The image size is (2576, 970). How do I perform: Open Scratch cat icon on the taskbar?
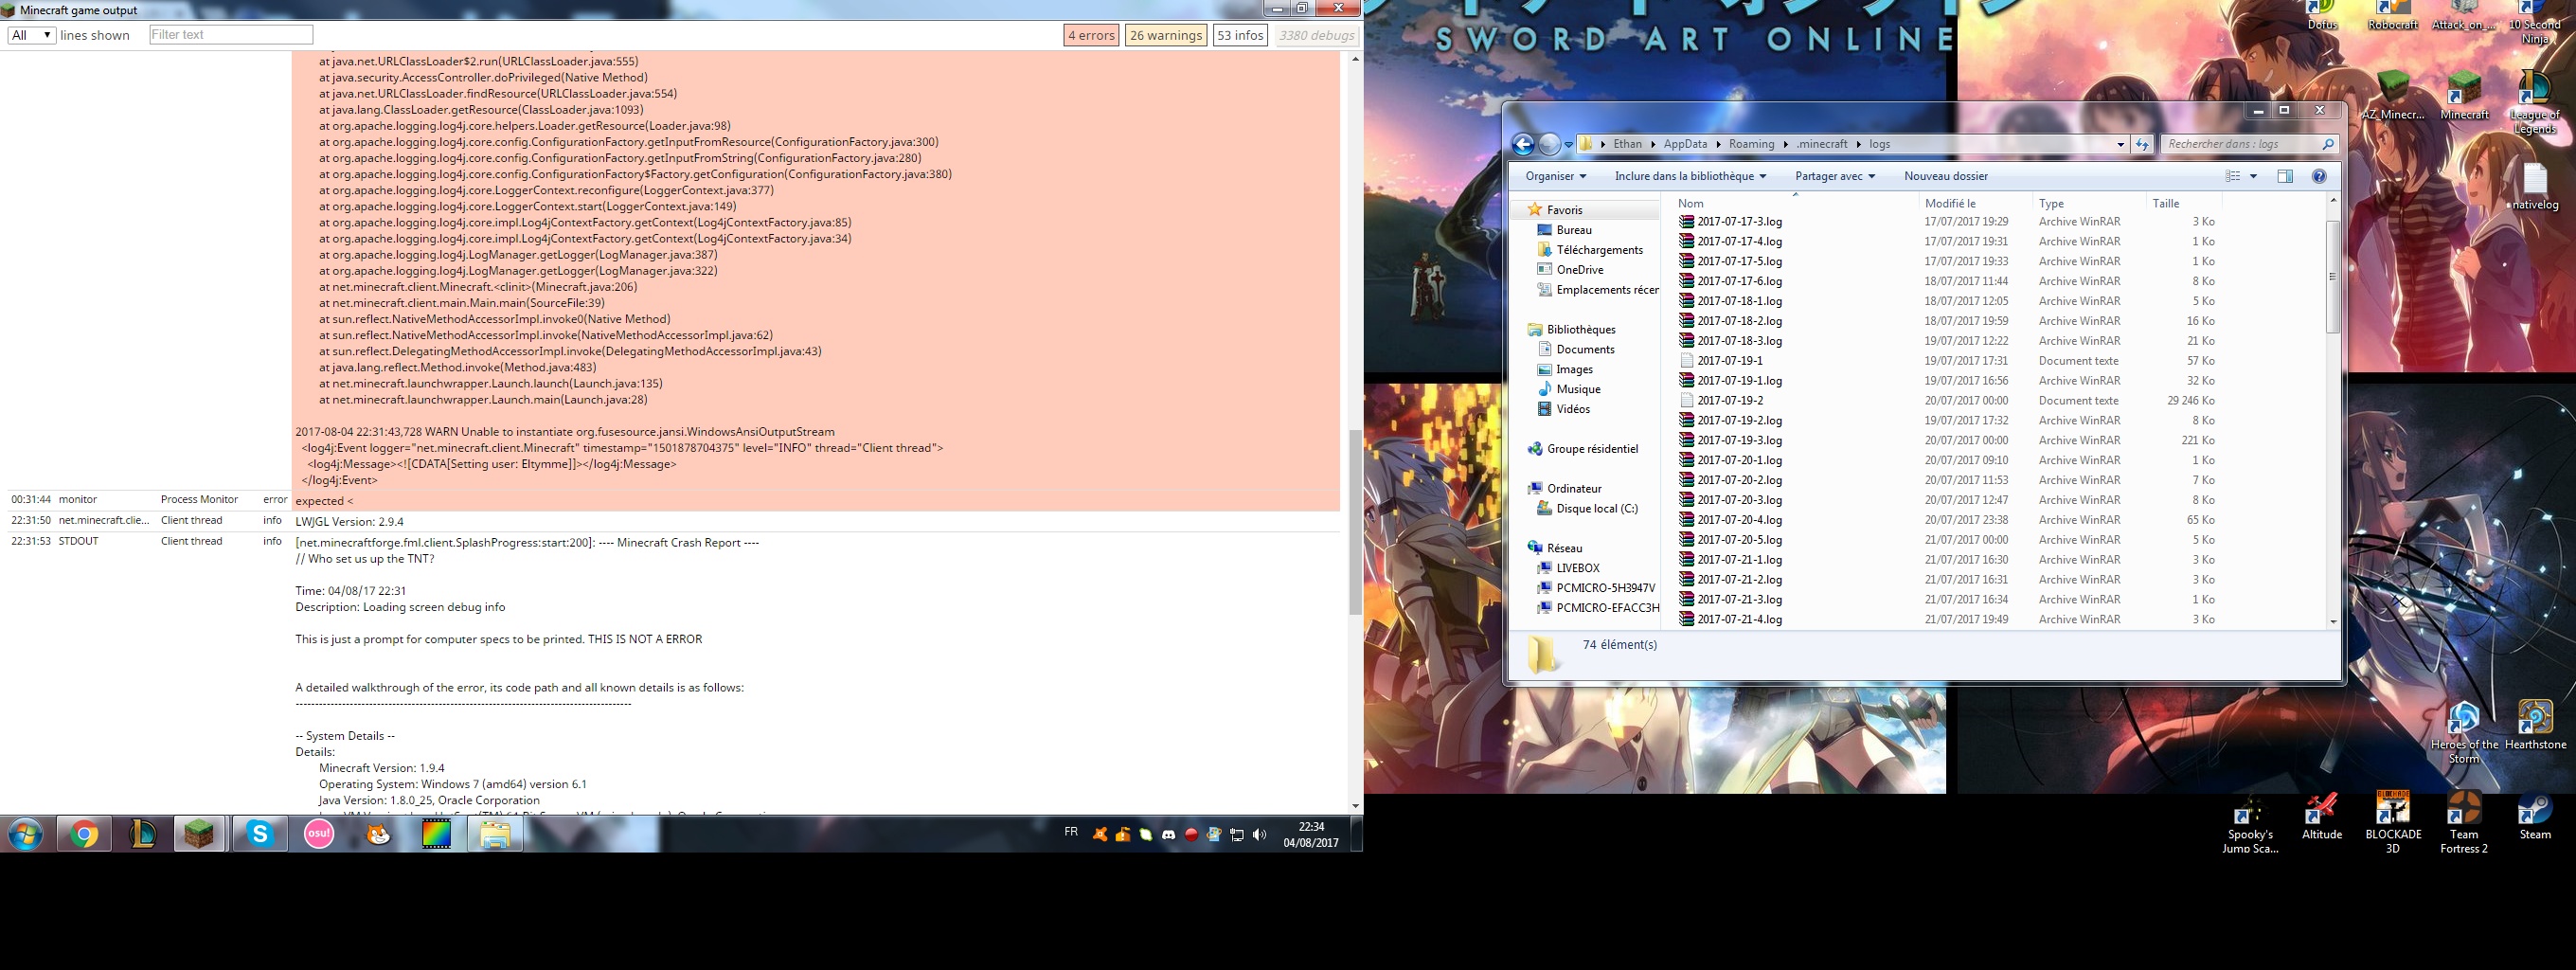(x=378, y=834)
